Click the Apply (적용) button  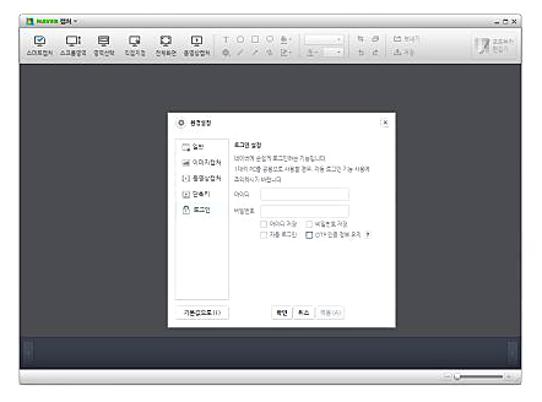click(330, 313)
